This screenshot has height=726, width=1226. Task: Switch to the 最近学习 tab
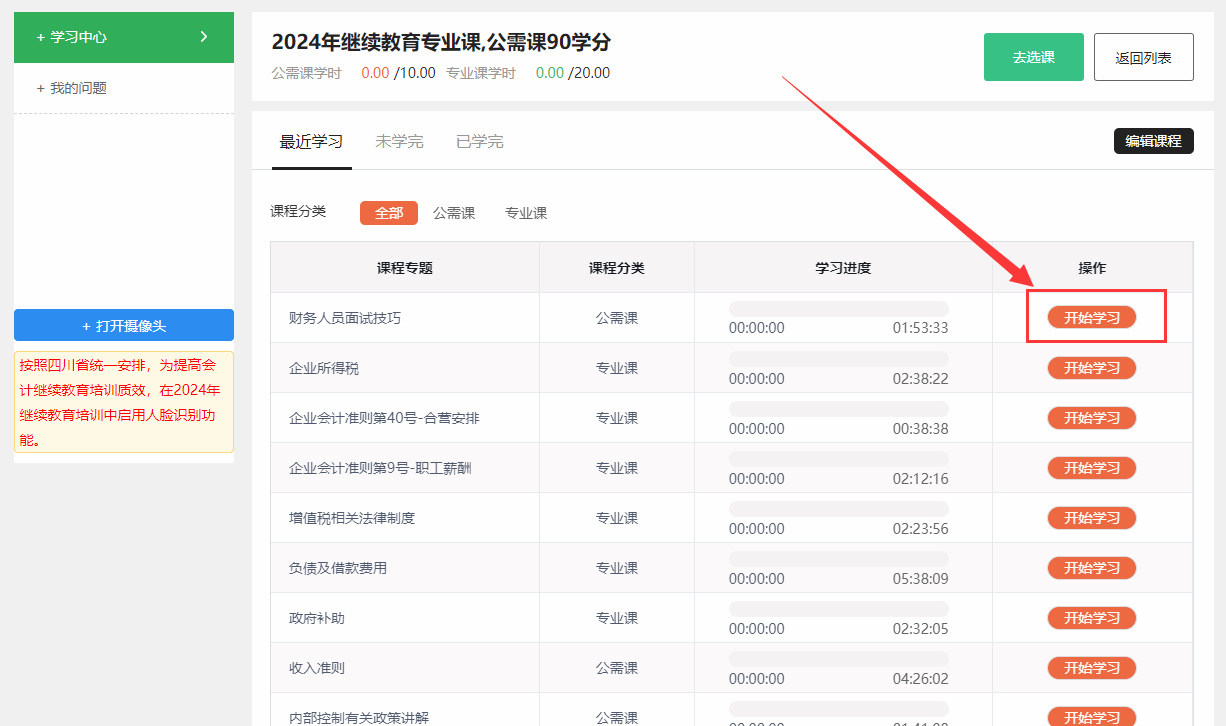tap(311, 142)
